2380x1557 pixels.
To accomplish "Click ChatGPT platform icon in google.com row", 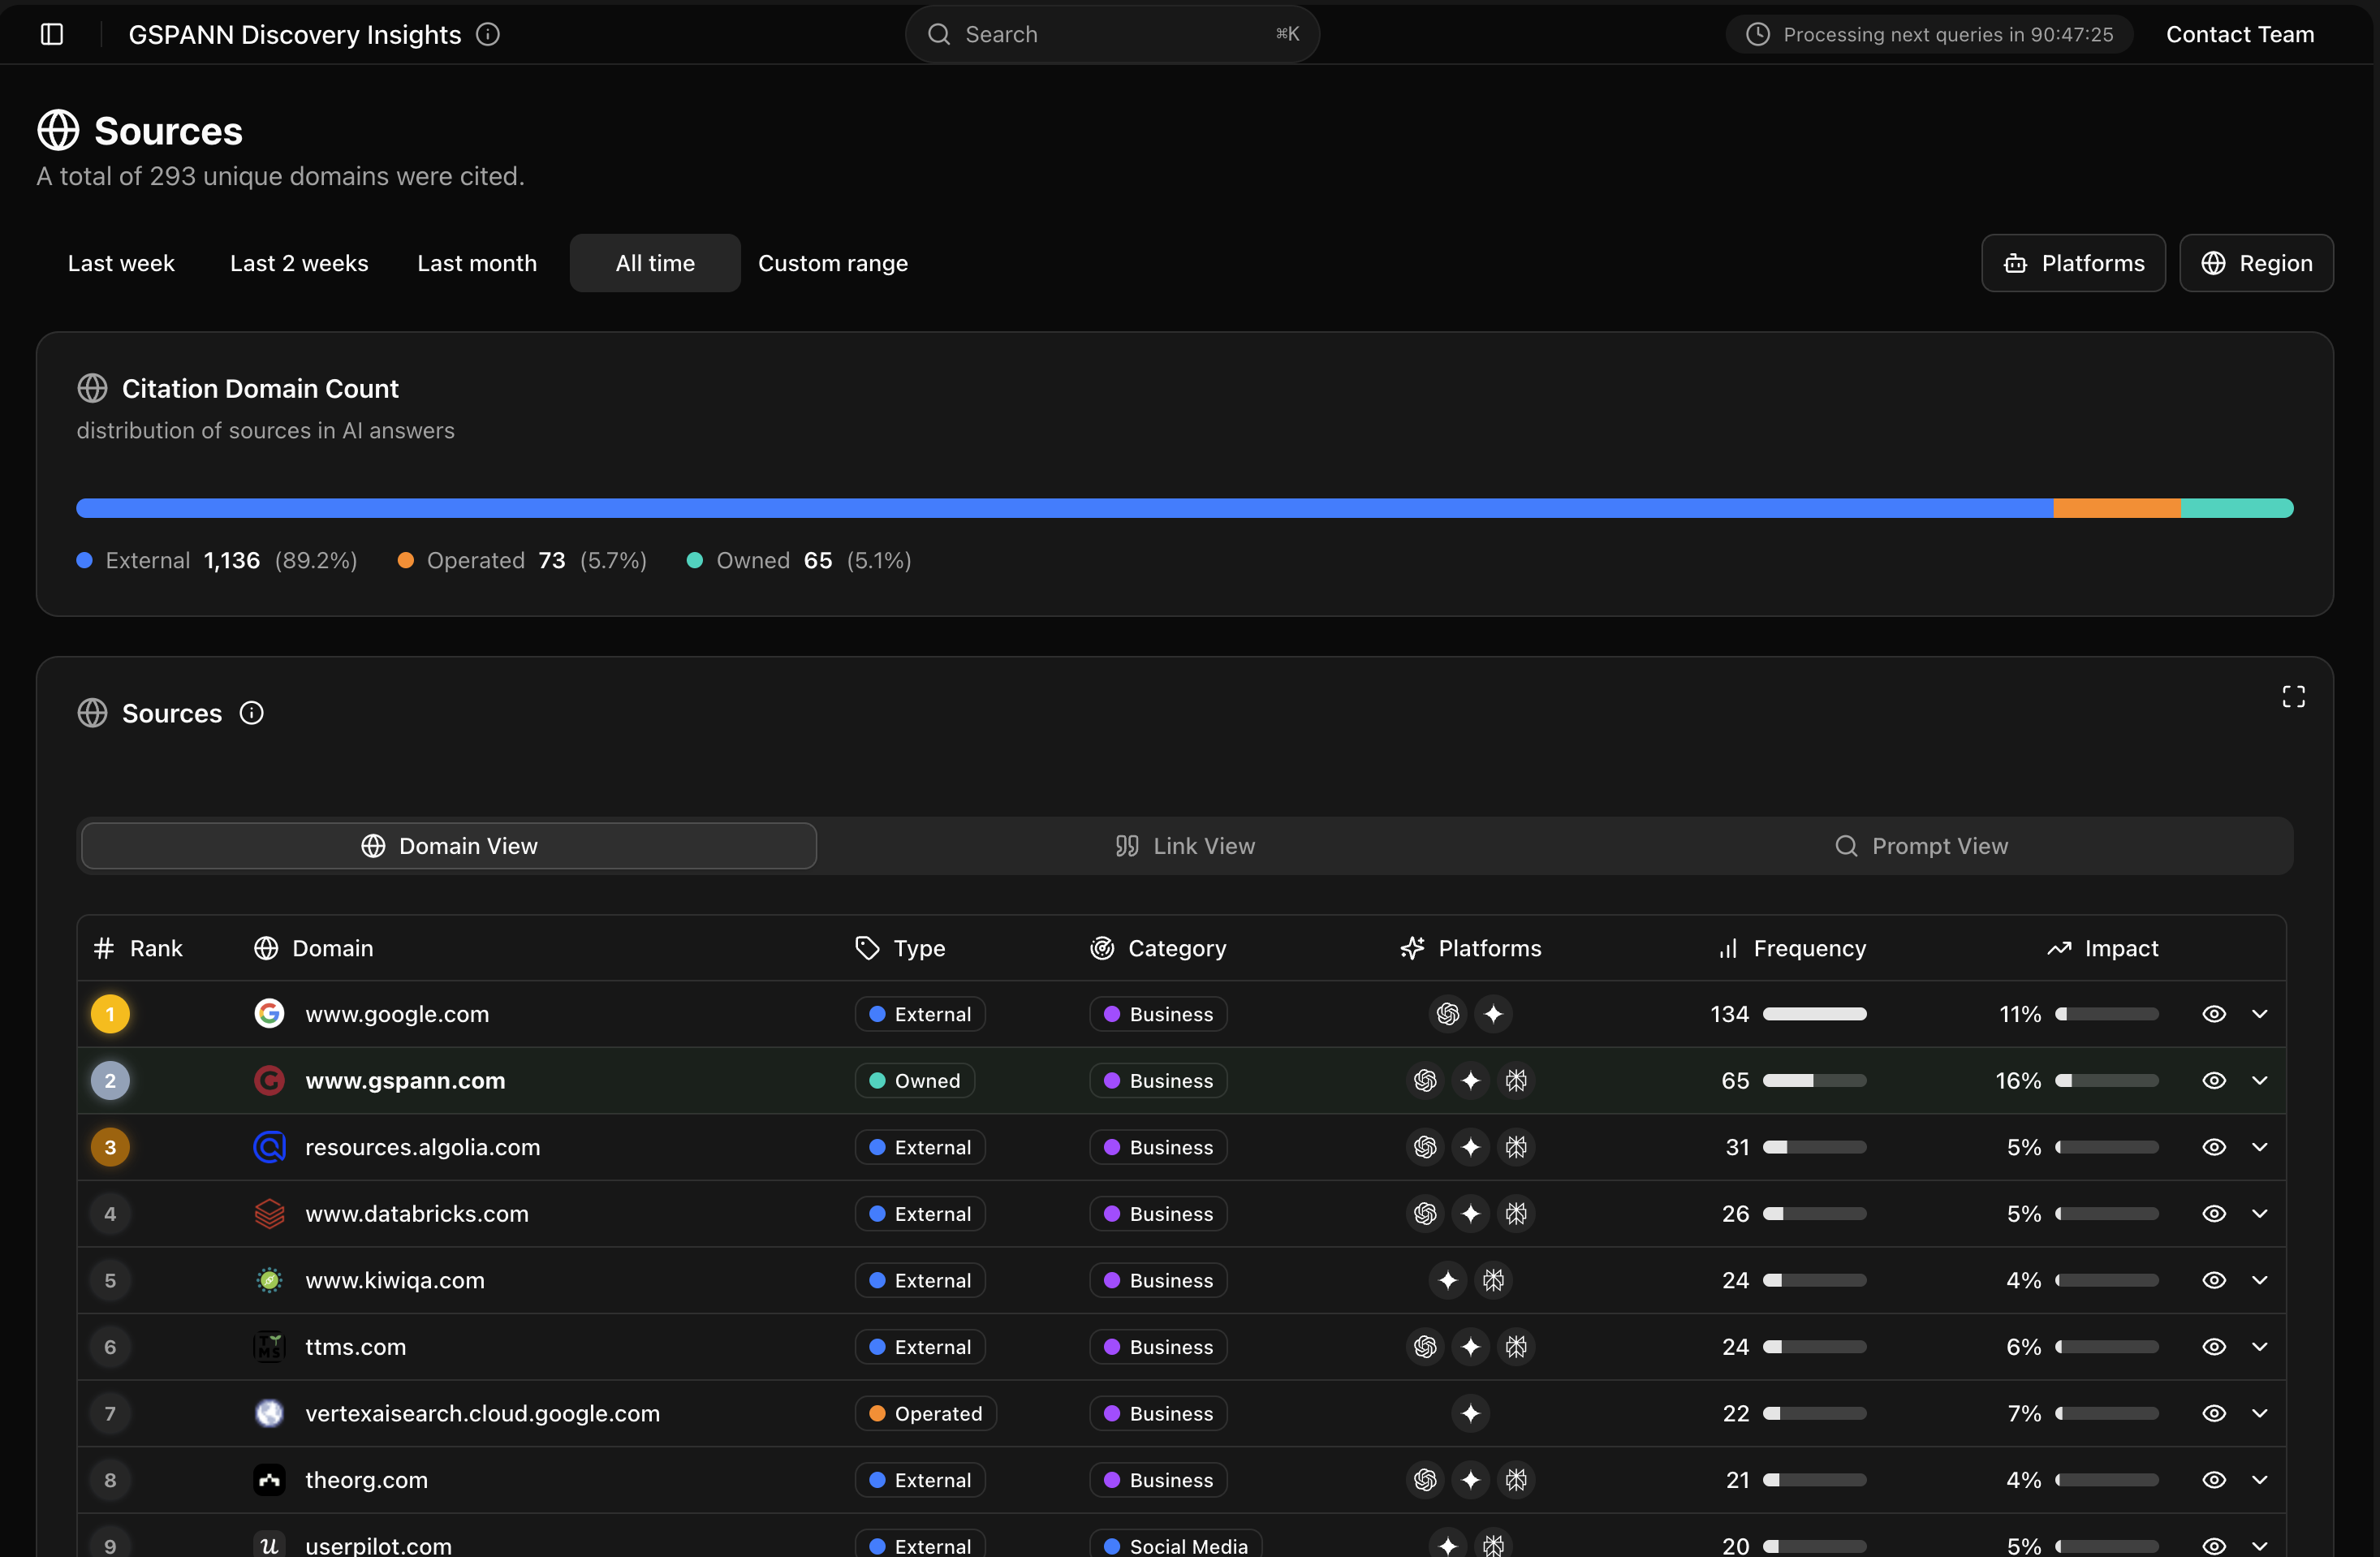I will tap(1447, 1014).
